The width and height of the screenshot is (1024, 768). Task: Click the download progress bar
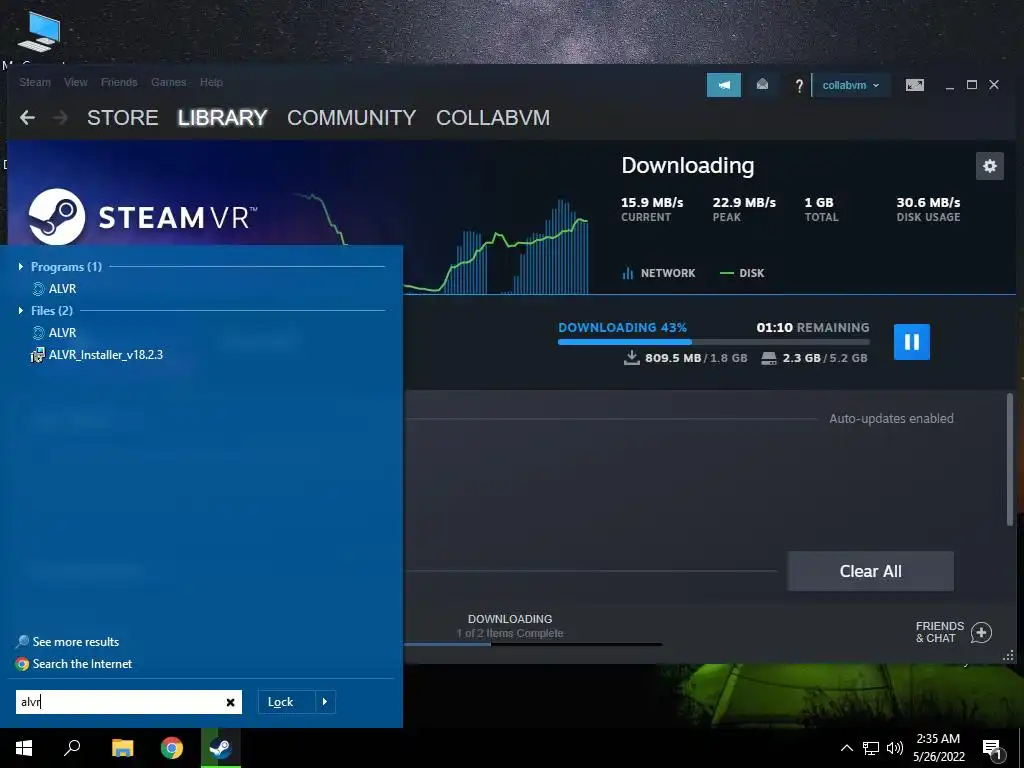tap(713, 342)
